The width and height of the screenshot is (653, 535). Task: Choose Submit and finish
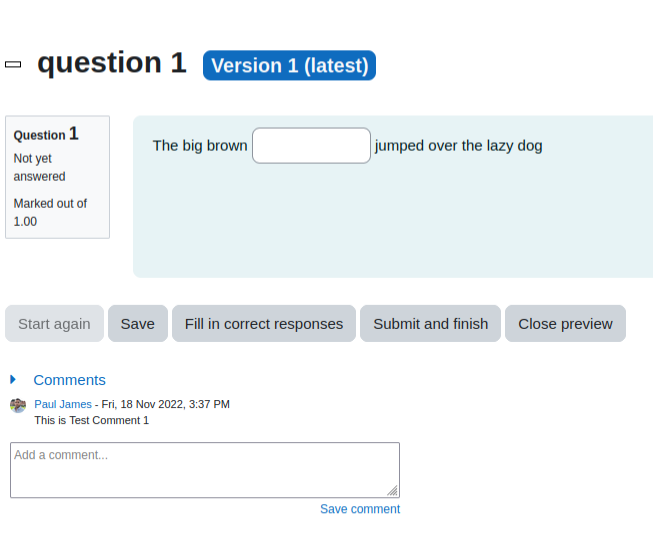[431, 323]
